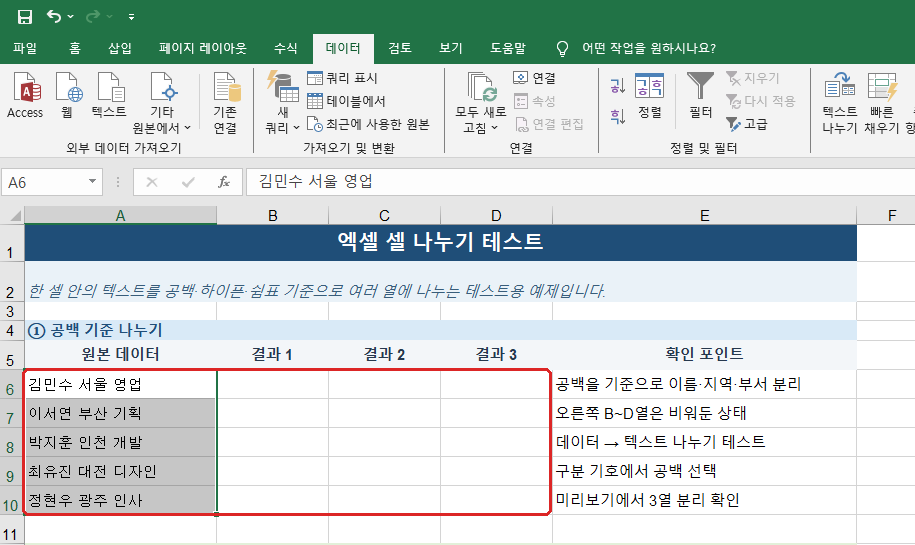
Task: Expand the Name Box dropdown arrow
Action: (x=92, y=181)
